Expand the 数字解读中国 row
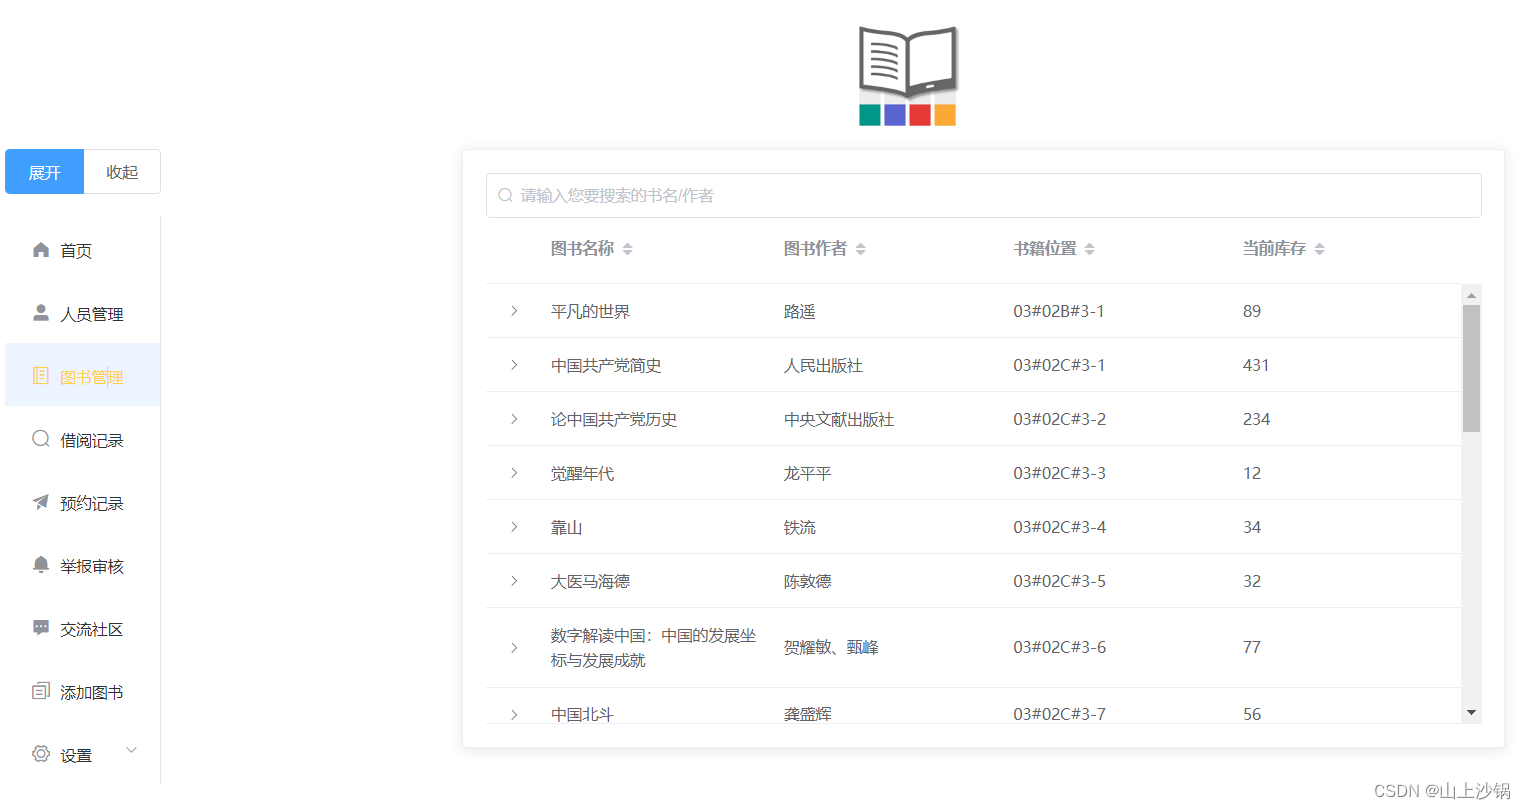This screenshot has width=1525, height=809. pyautogui.click(x=514, y=648)
